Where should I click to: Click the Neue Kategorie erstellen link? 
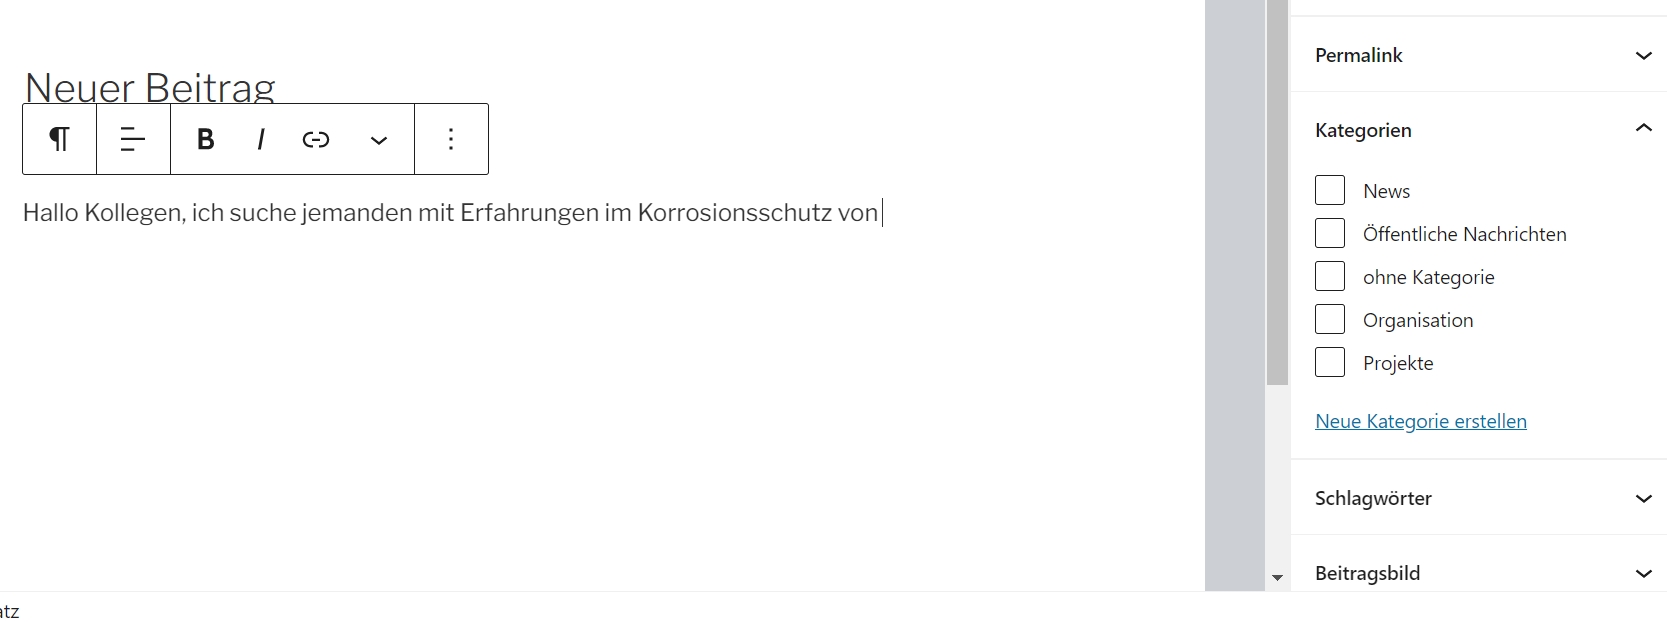coord(1420,421)
